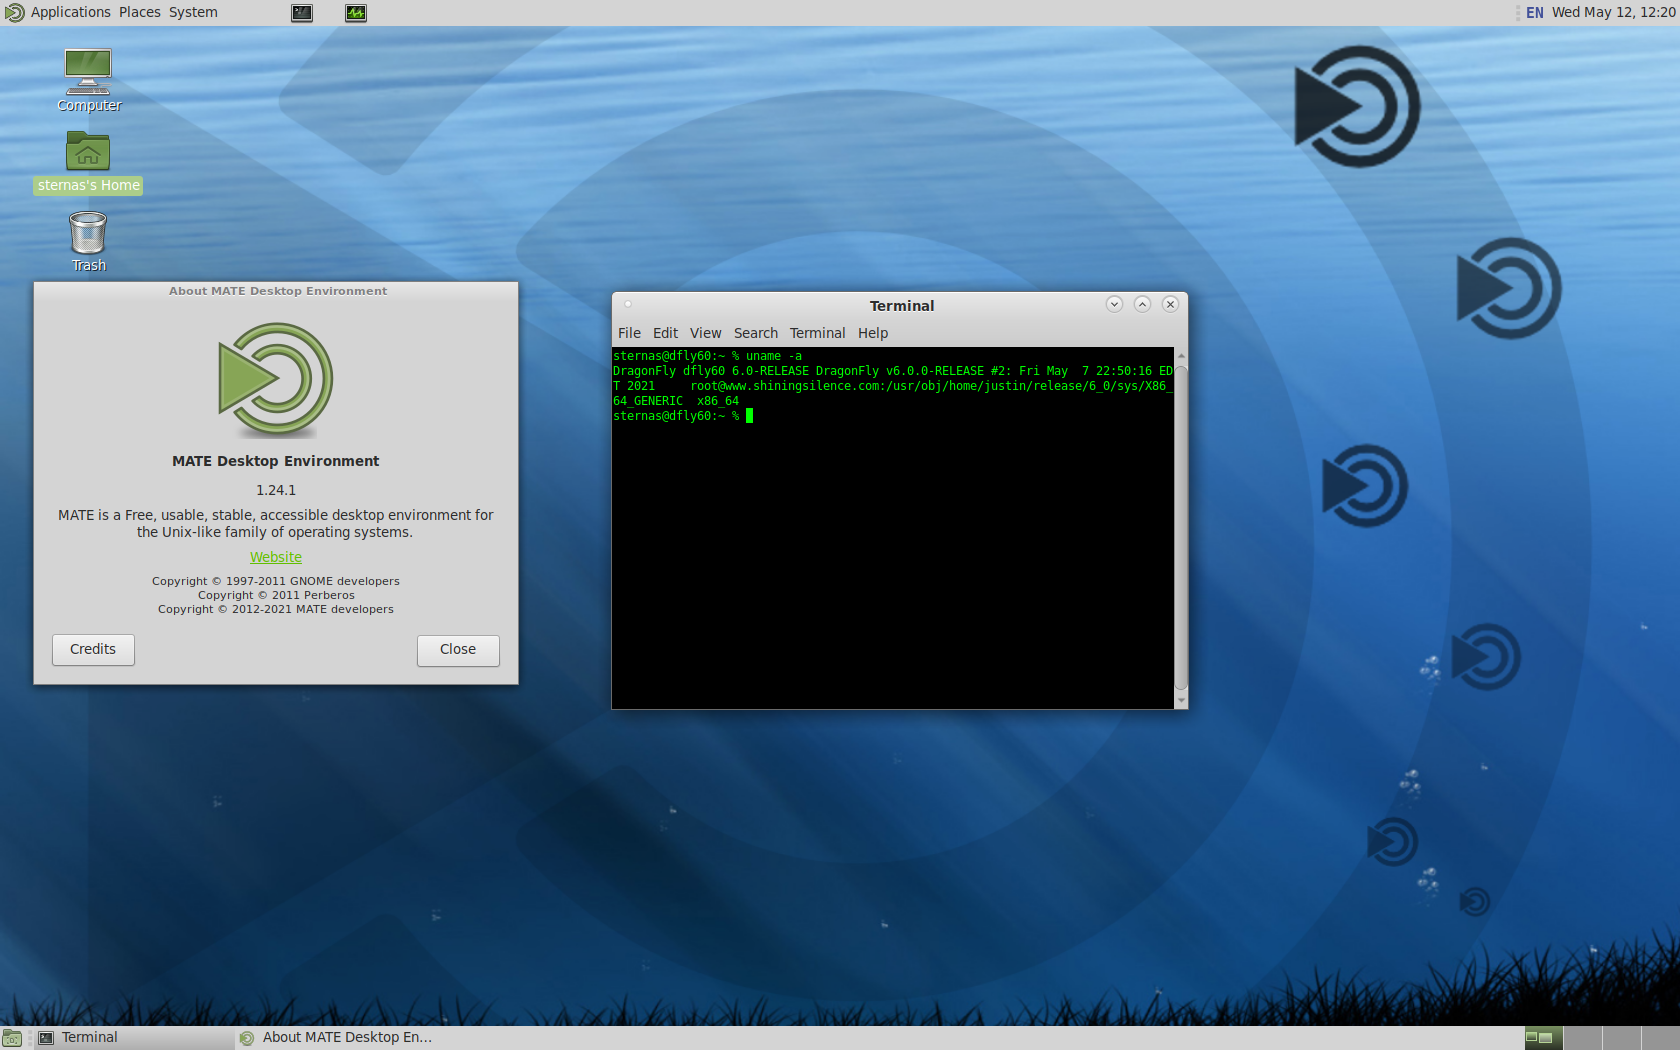Open the System menu
Viewport: 1680px width, 1050px height.
coord(193,12)
